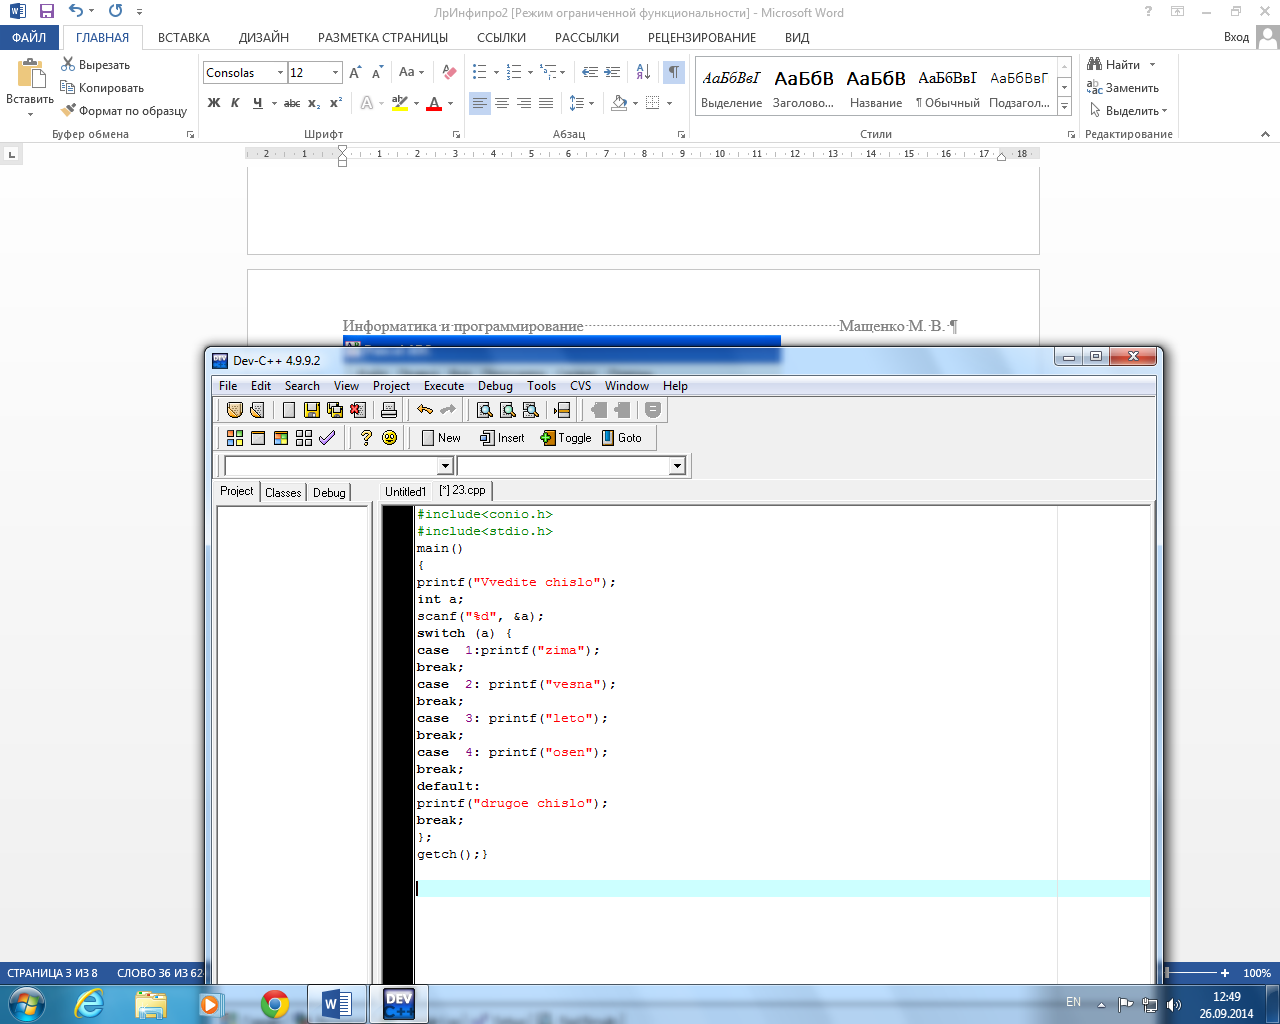Click Goto bookmark button
Screen dimensions: 1280x1024
(x=622, y=438)
